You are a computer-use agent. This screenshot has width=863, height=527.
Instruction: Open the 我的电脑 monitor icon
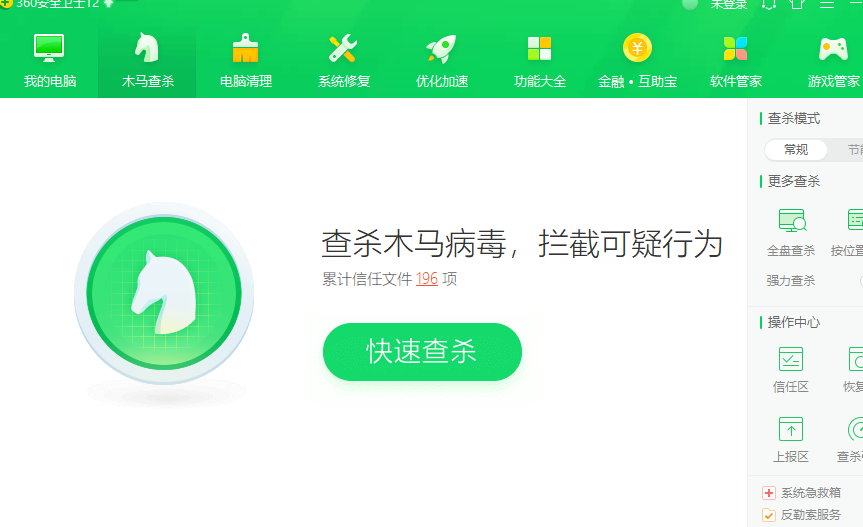tap(49, 48)
